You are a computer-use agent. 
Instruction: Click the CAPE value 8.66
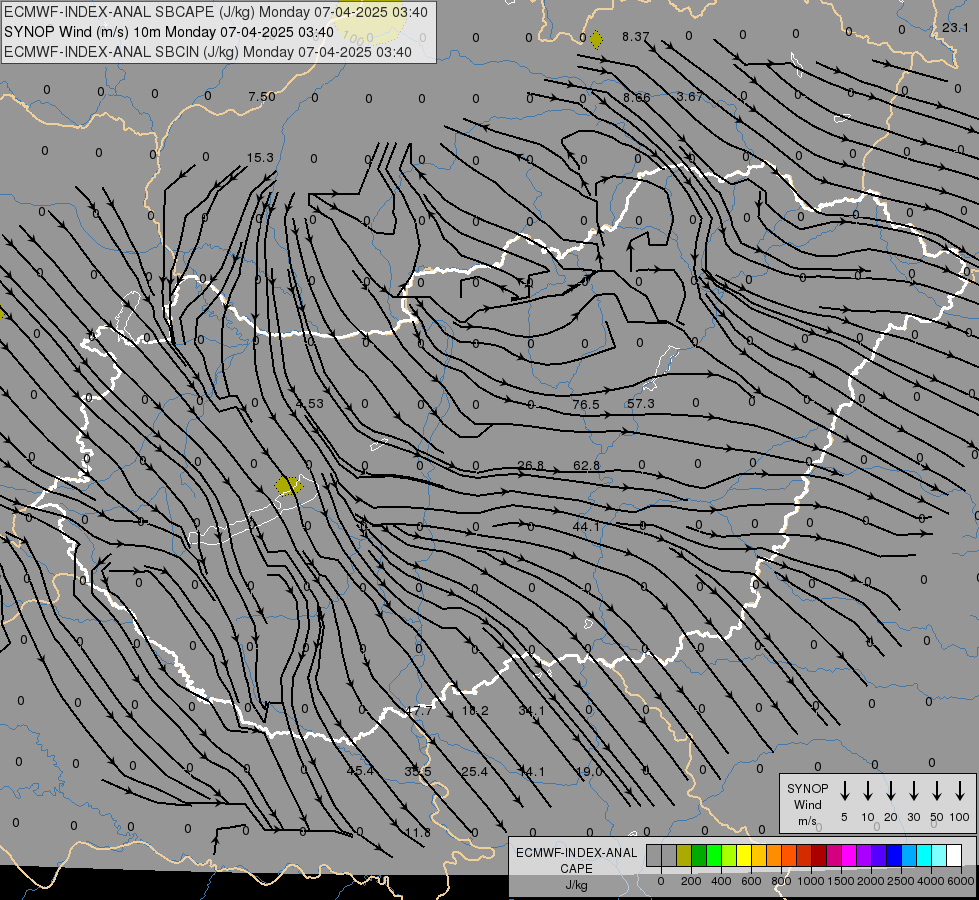(636, 97)
